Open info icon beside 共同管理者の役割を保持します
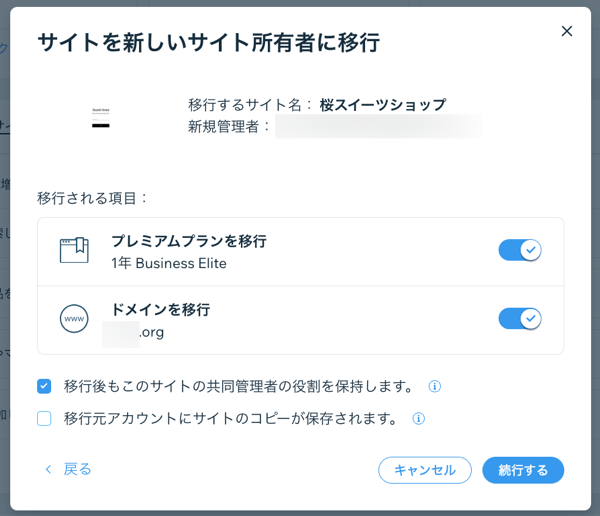This screenshot has width=600, height=516. click(435, 386)
